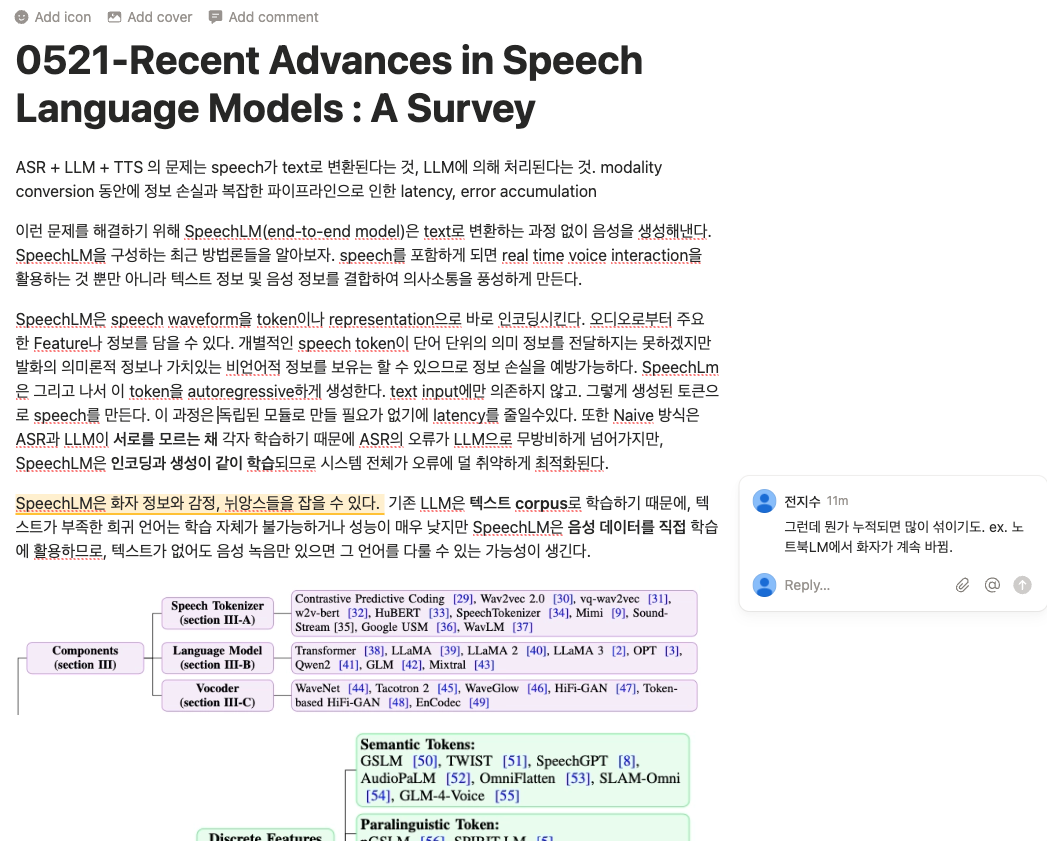Click the 'Components (section III)' diagram box
The height and width of the screenshot is (841, 1047).
[85, 658]
